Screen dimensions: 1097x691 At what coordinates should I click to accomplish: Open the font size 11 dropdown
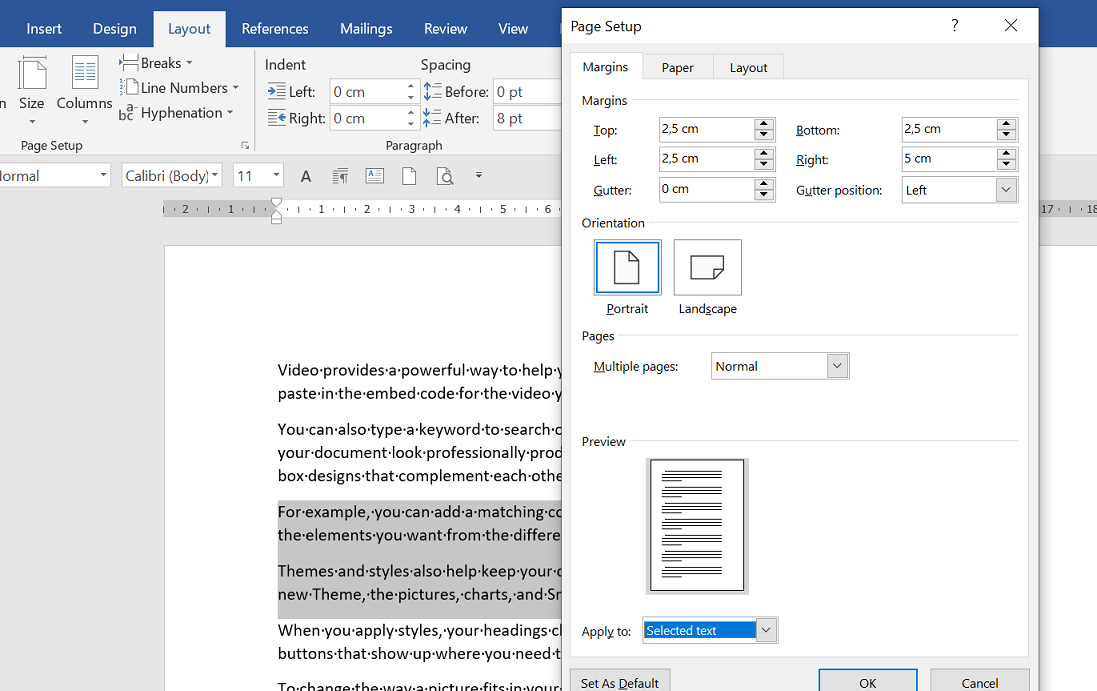pos(276,176)
